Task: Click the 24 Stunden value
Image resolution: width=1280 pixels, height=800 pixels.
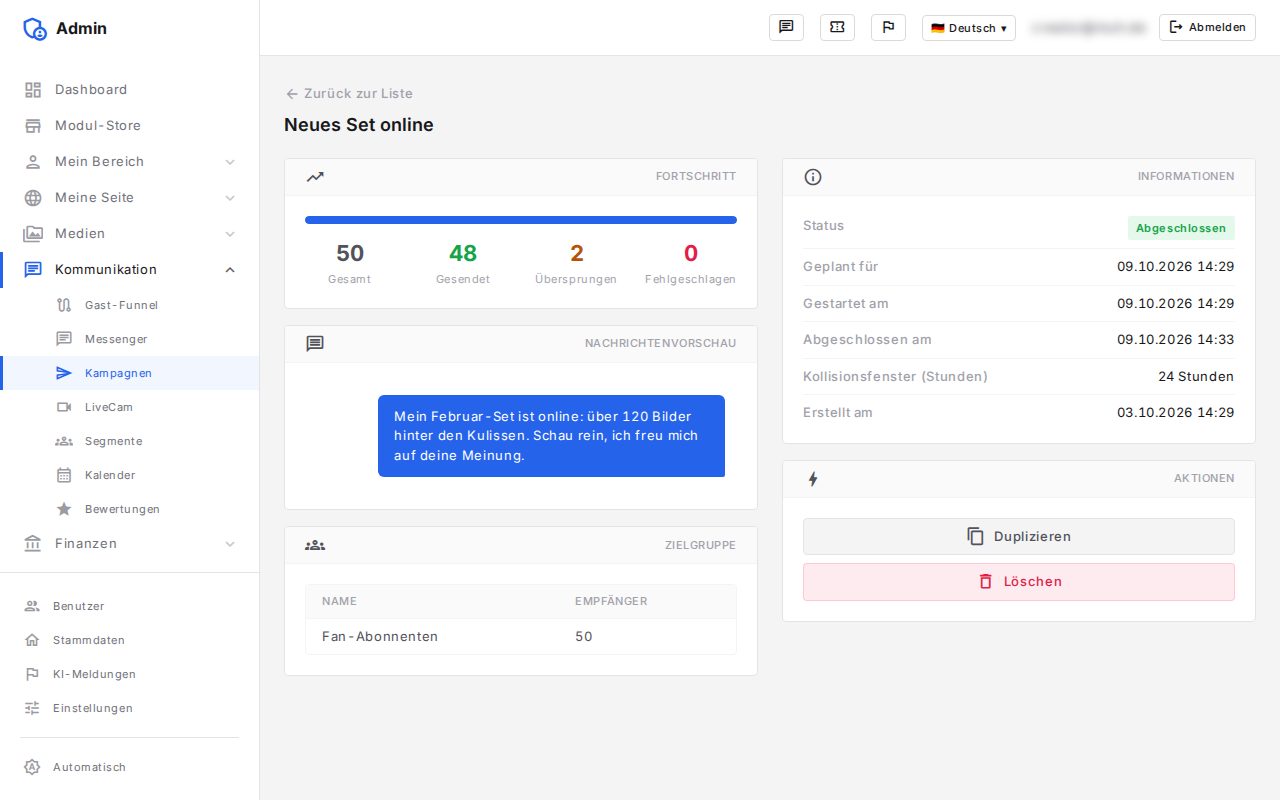Action: tap(1196, 377)
